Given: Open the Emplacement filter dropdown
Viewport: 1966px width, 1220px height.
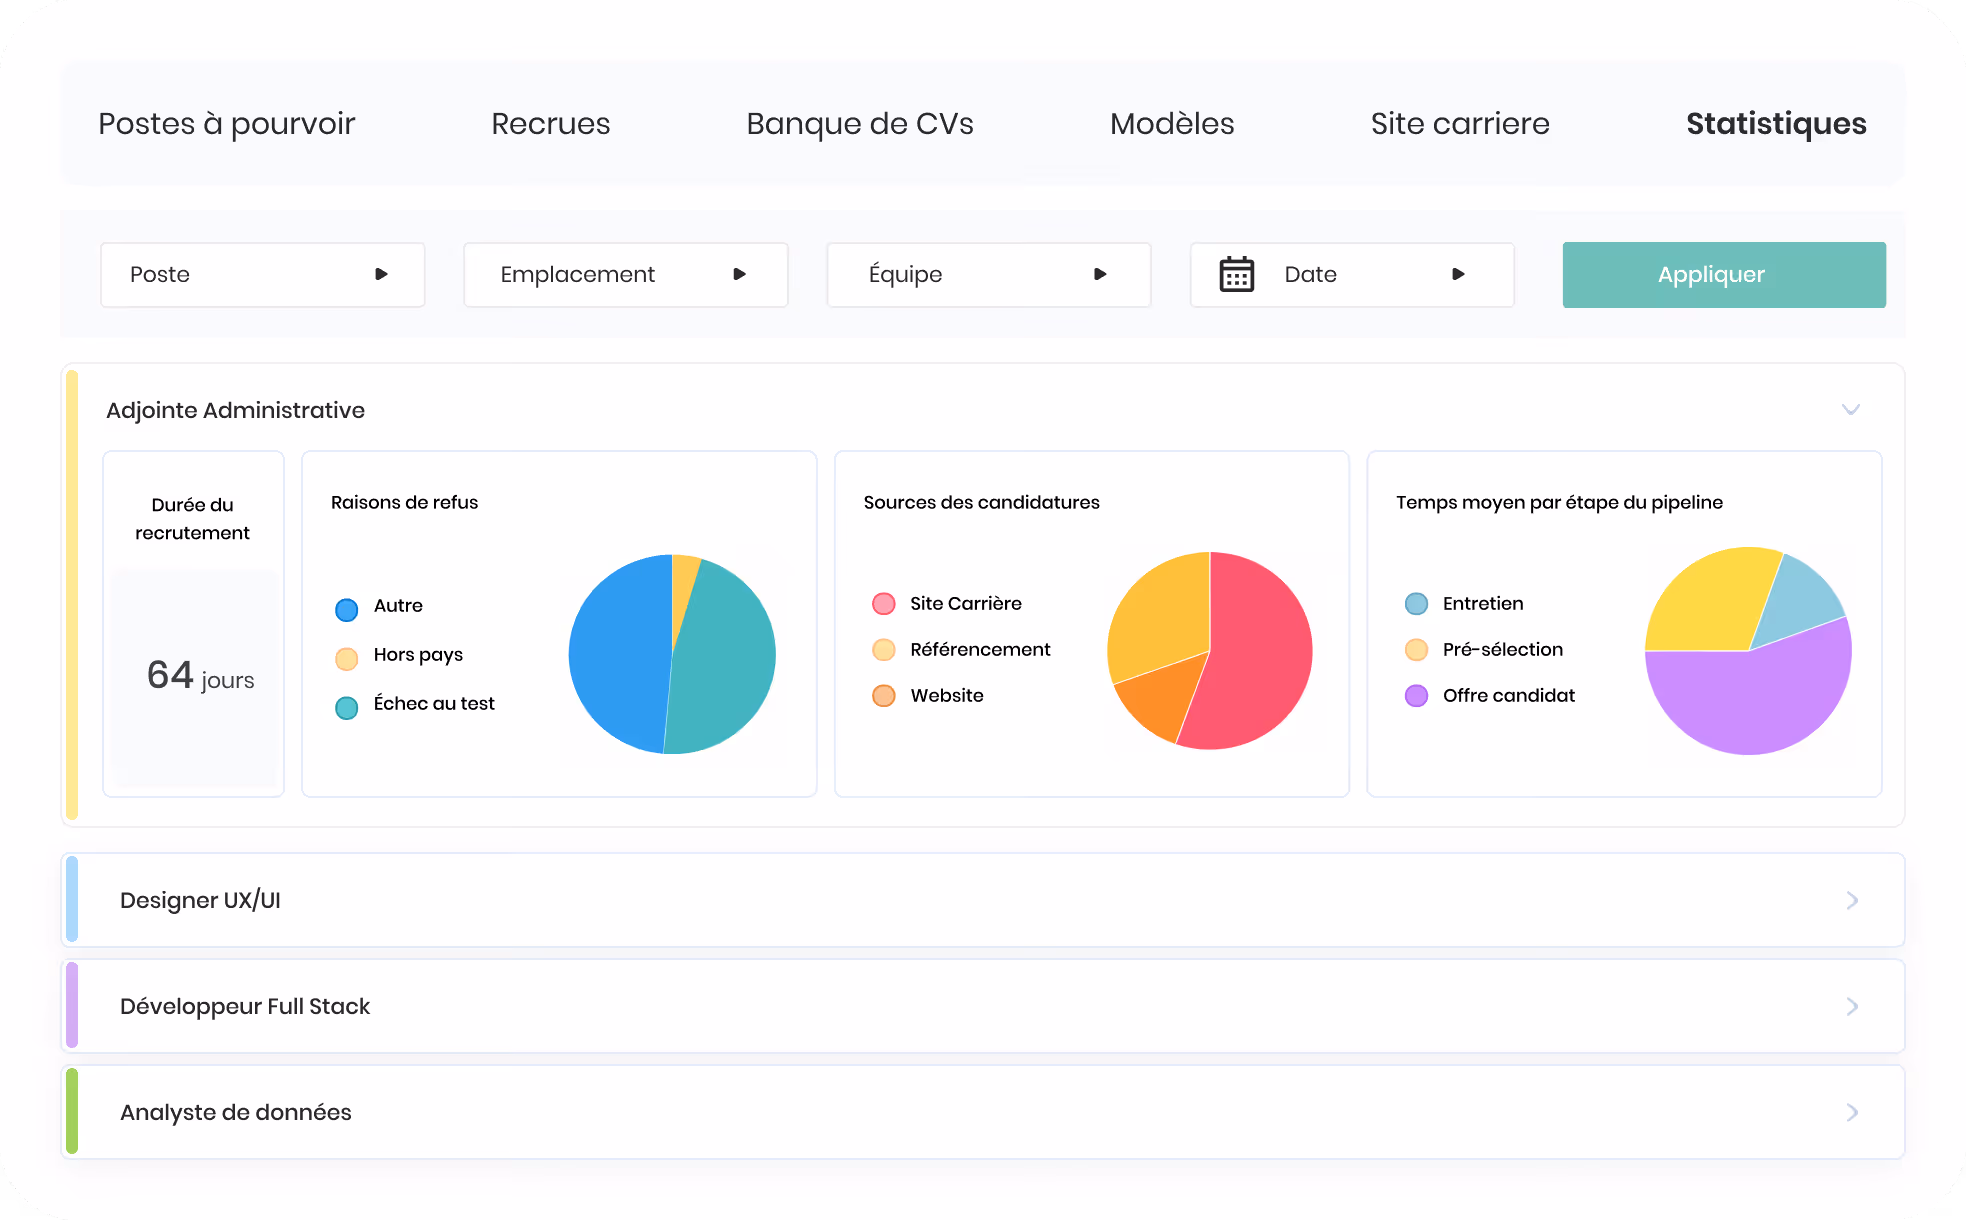Looking at the screenshot, I should [x=626, y=274].
